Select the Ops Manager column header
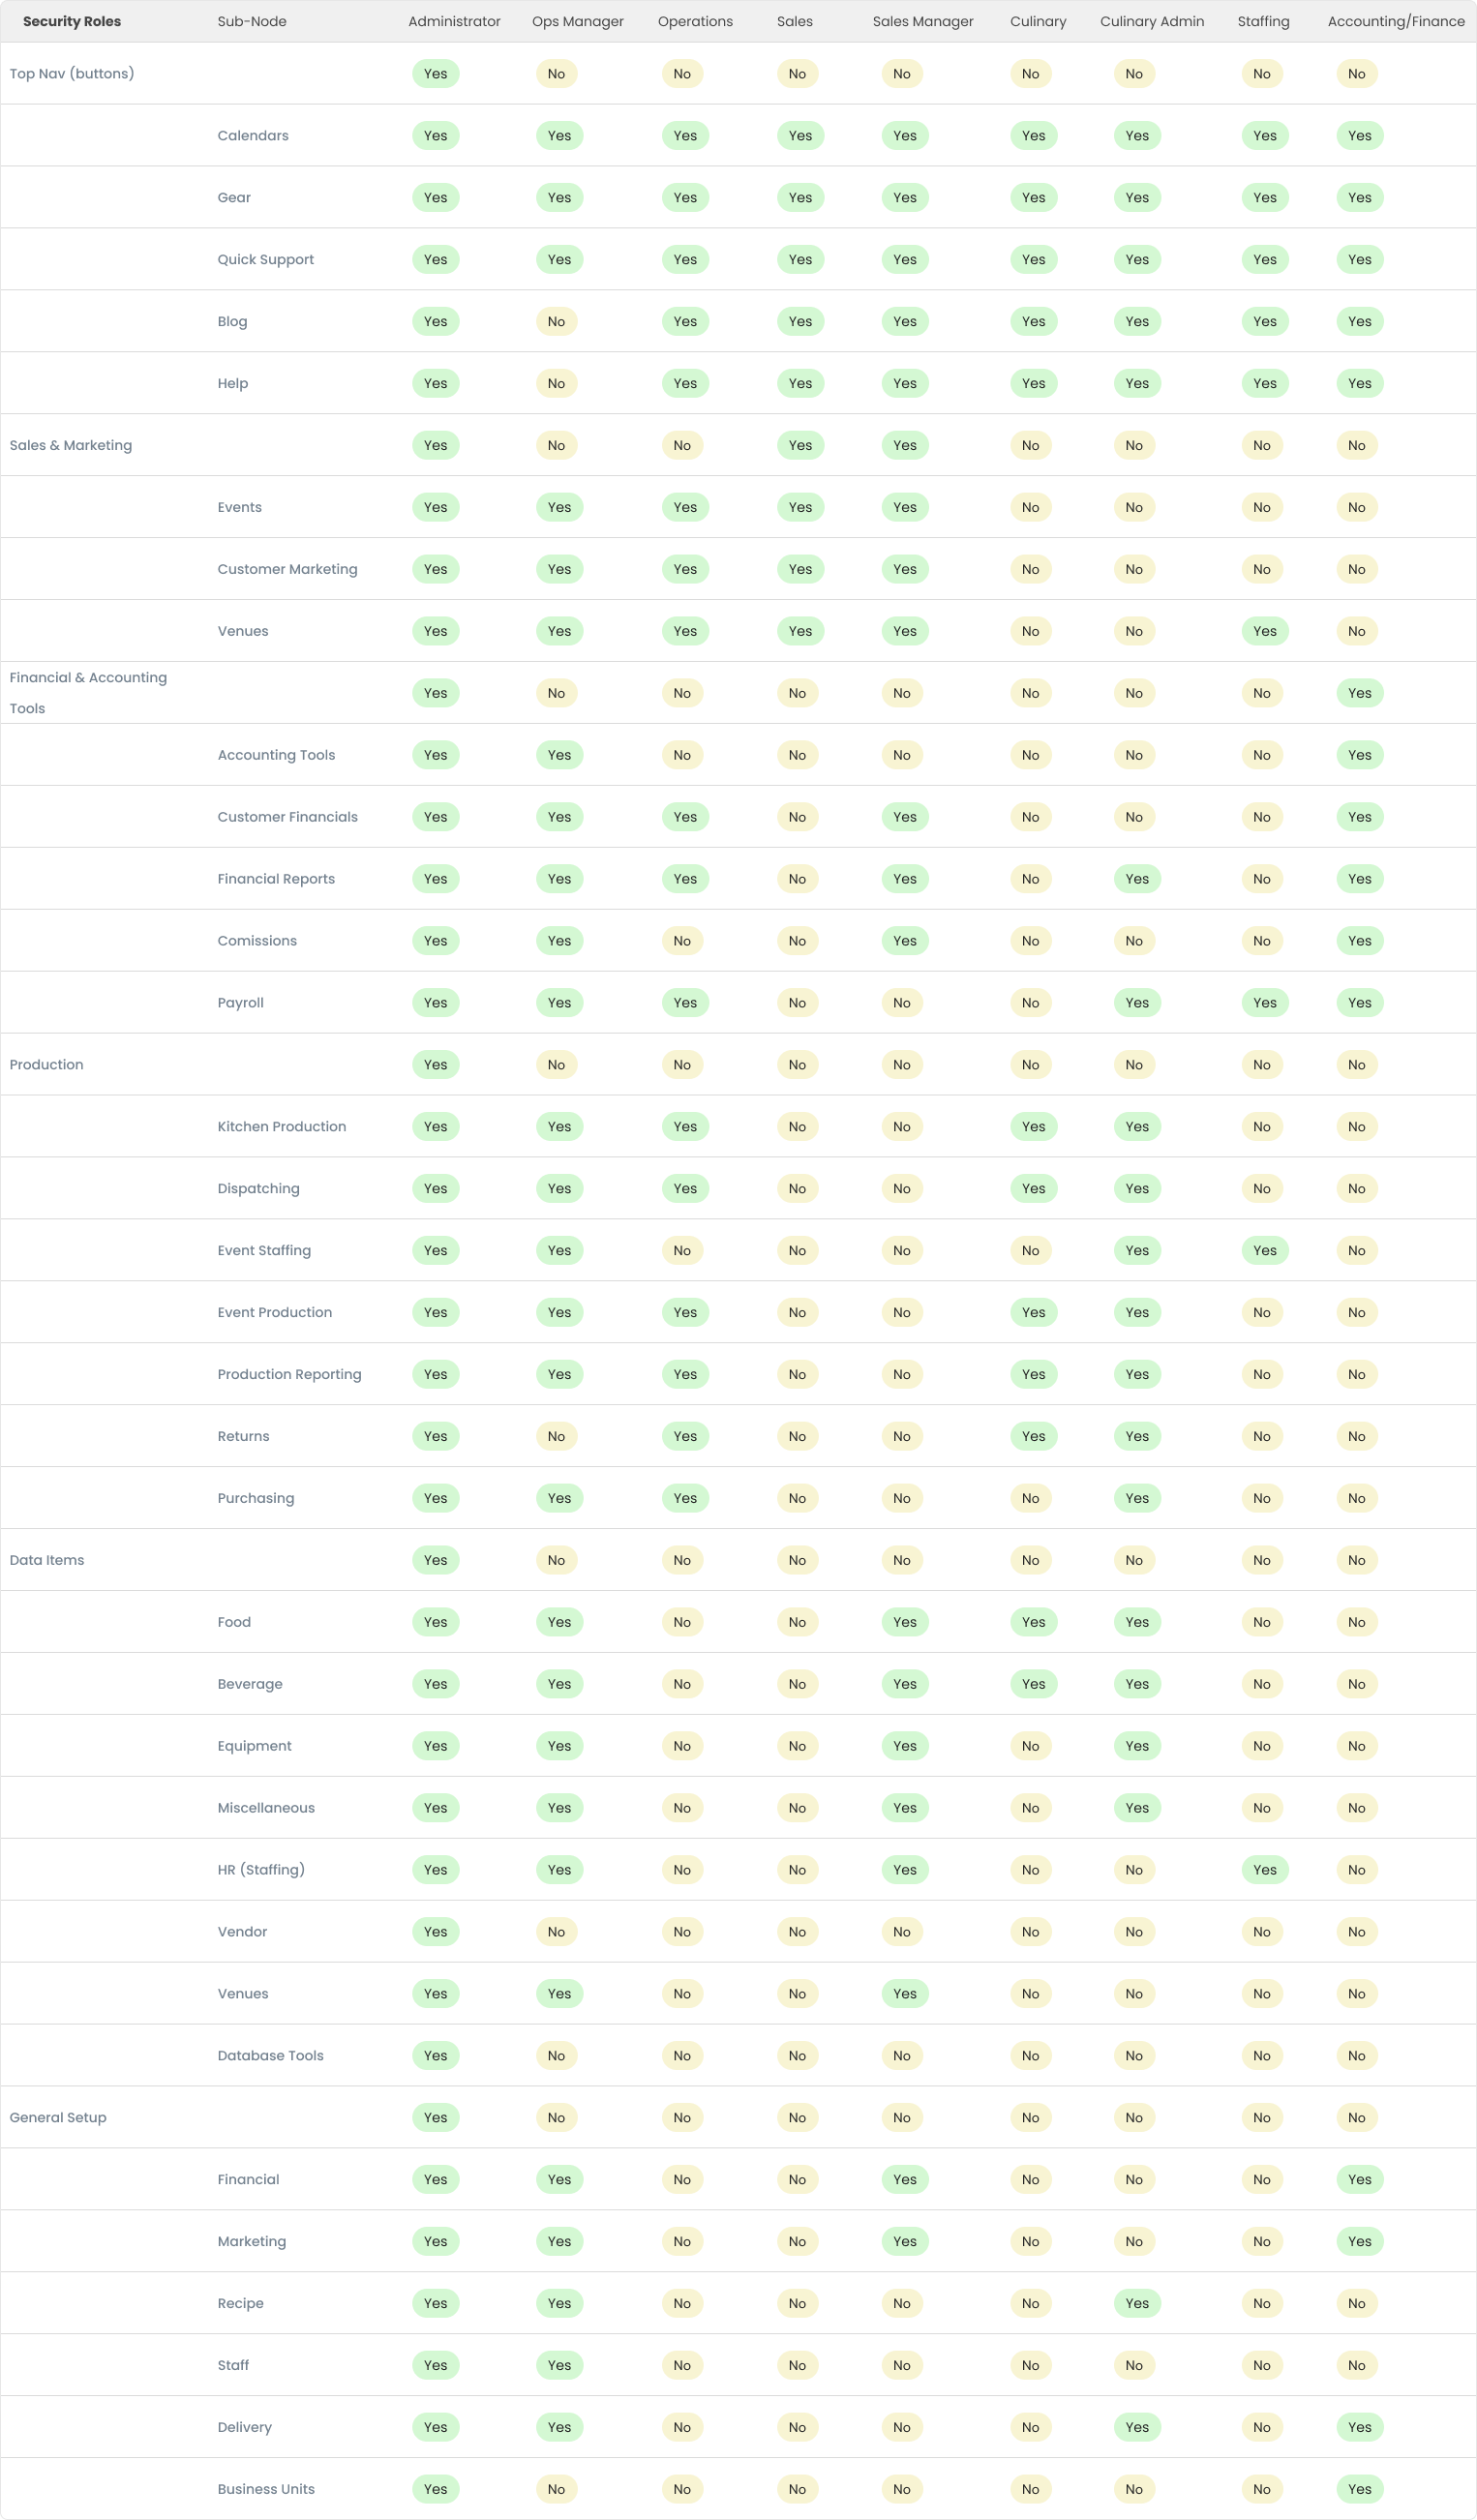 577,21
